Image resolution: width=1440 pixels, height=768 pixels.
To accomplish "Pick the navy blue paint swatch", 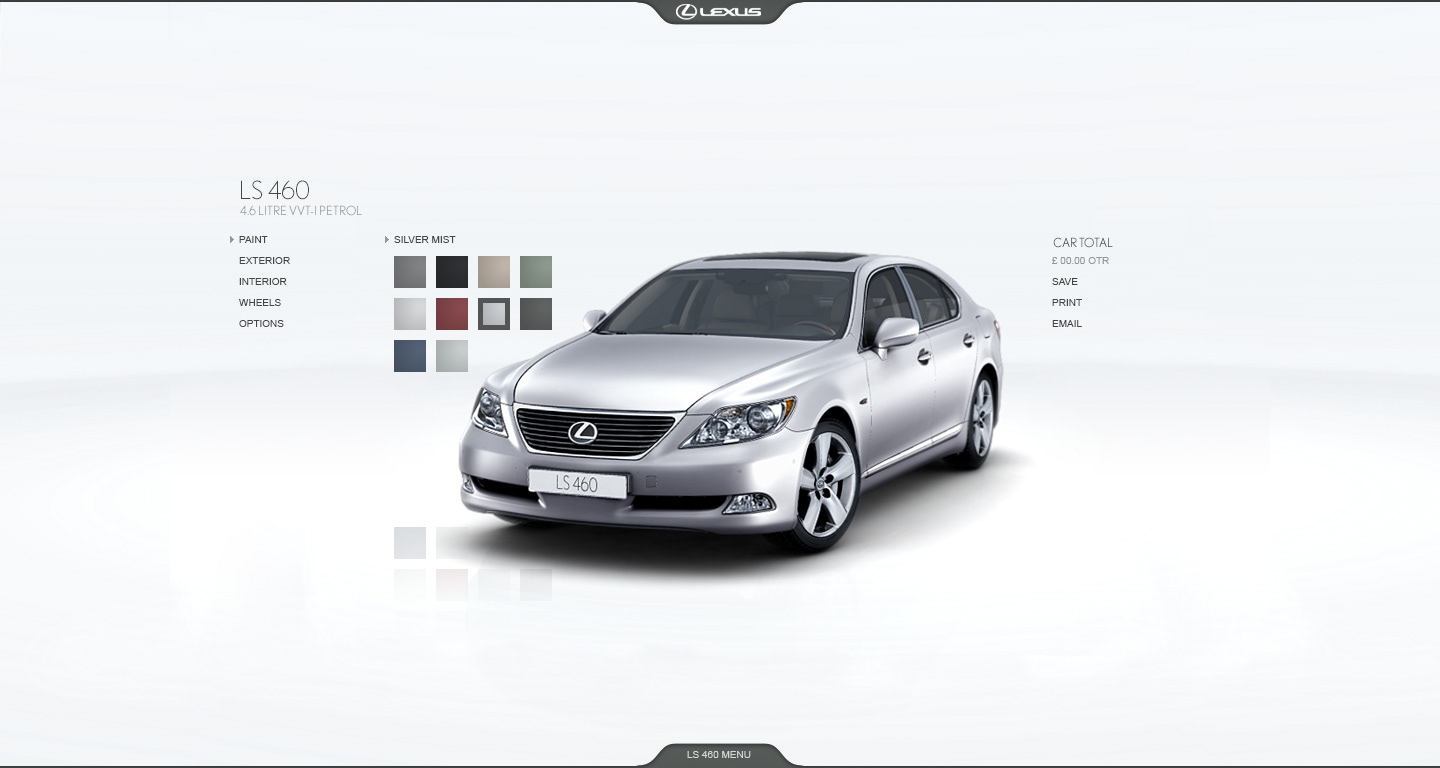I will coord(410,356).
